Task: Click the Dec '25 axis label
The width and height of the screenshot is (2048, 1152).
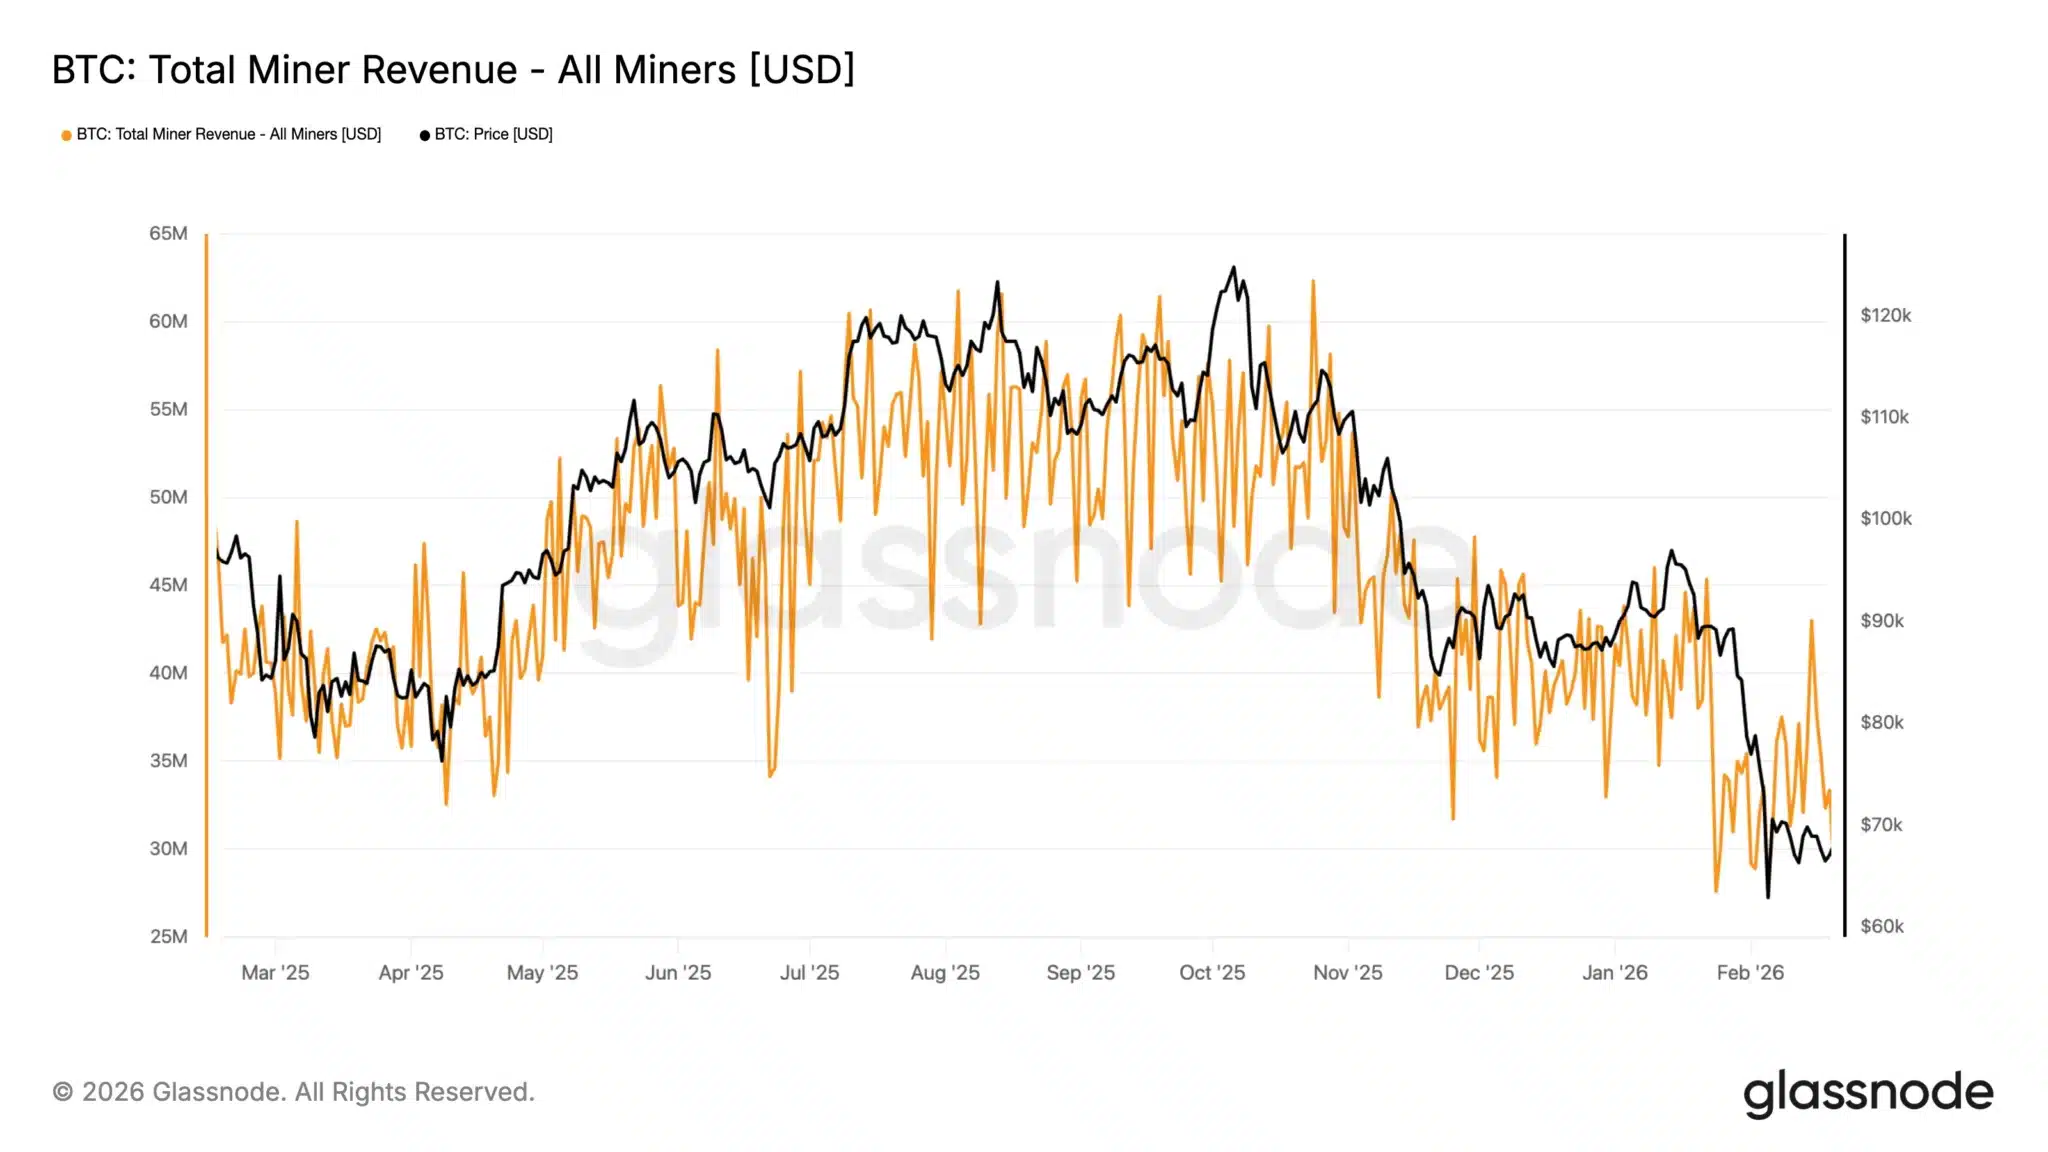Action: click(1479, 972)
